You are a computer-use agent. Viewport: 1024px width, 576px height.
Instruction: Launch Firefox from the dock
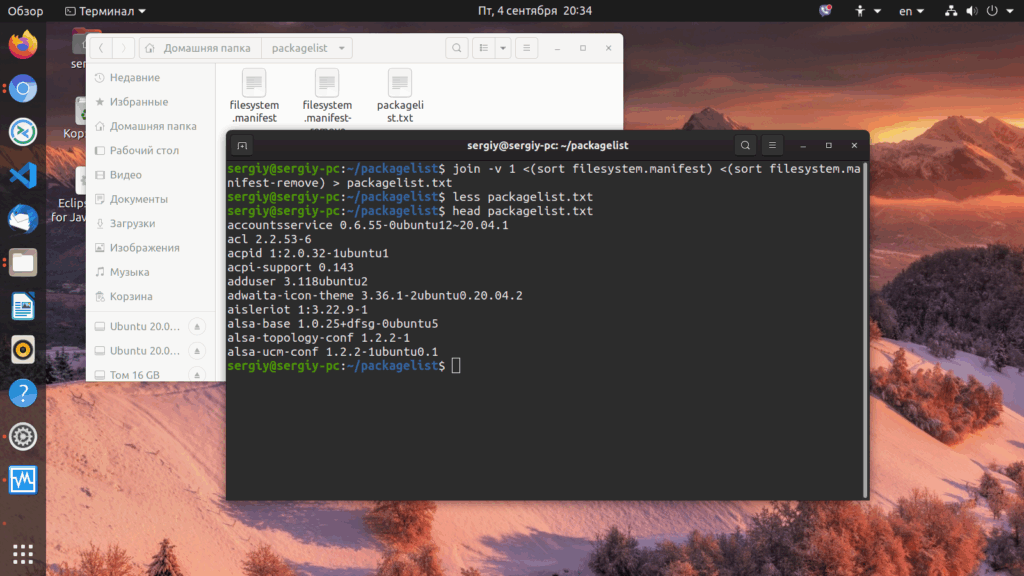(x=23, y=45)
